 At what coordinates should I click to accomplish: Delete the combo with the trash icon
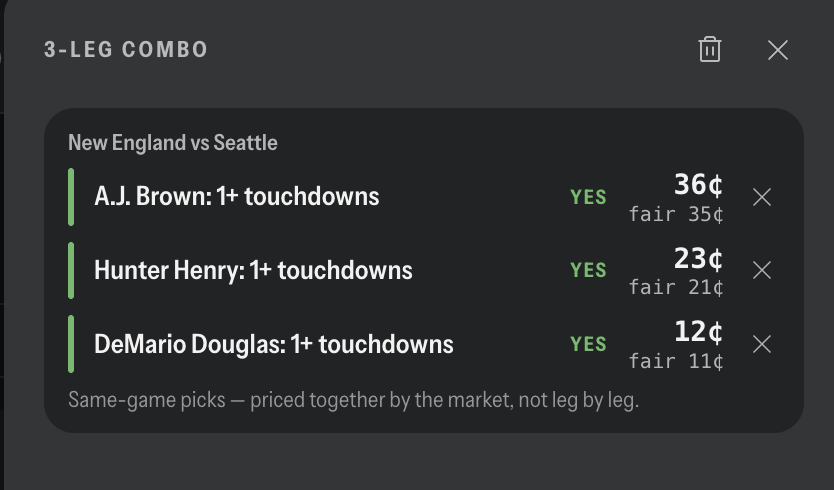pyautogui.click(x=710, y=49)
